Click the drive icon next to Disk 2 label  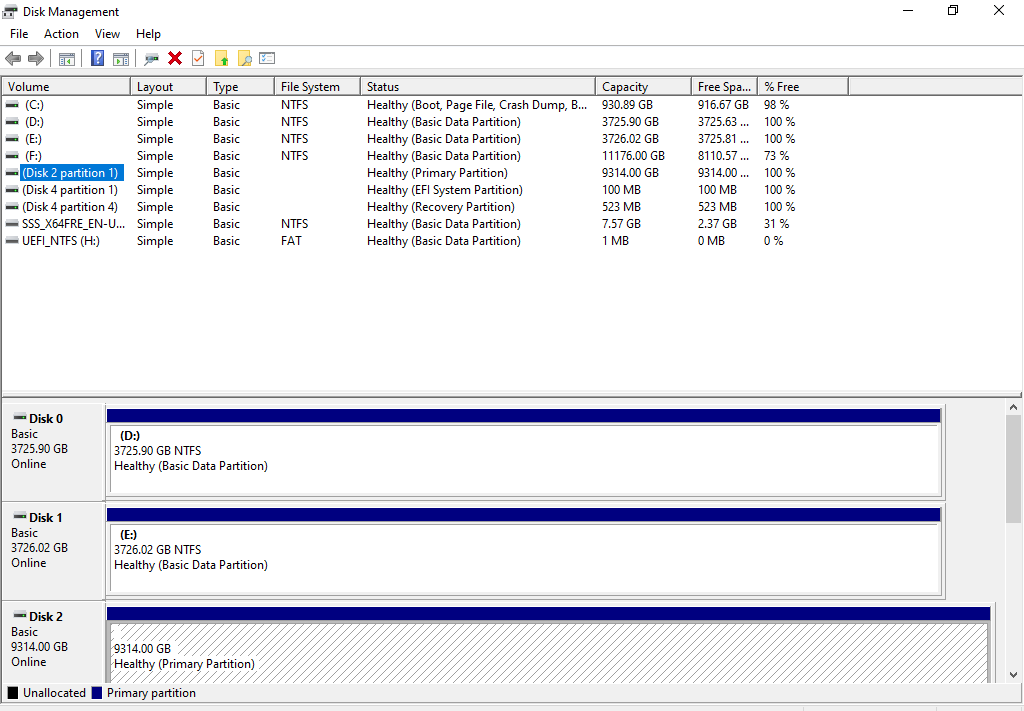click(20, 616)
